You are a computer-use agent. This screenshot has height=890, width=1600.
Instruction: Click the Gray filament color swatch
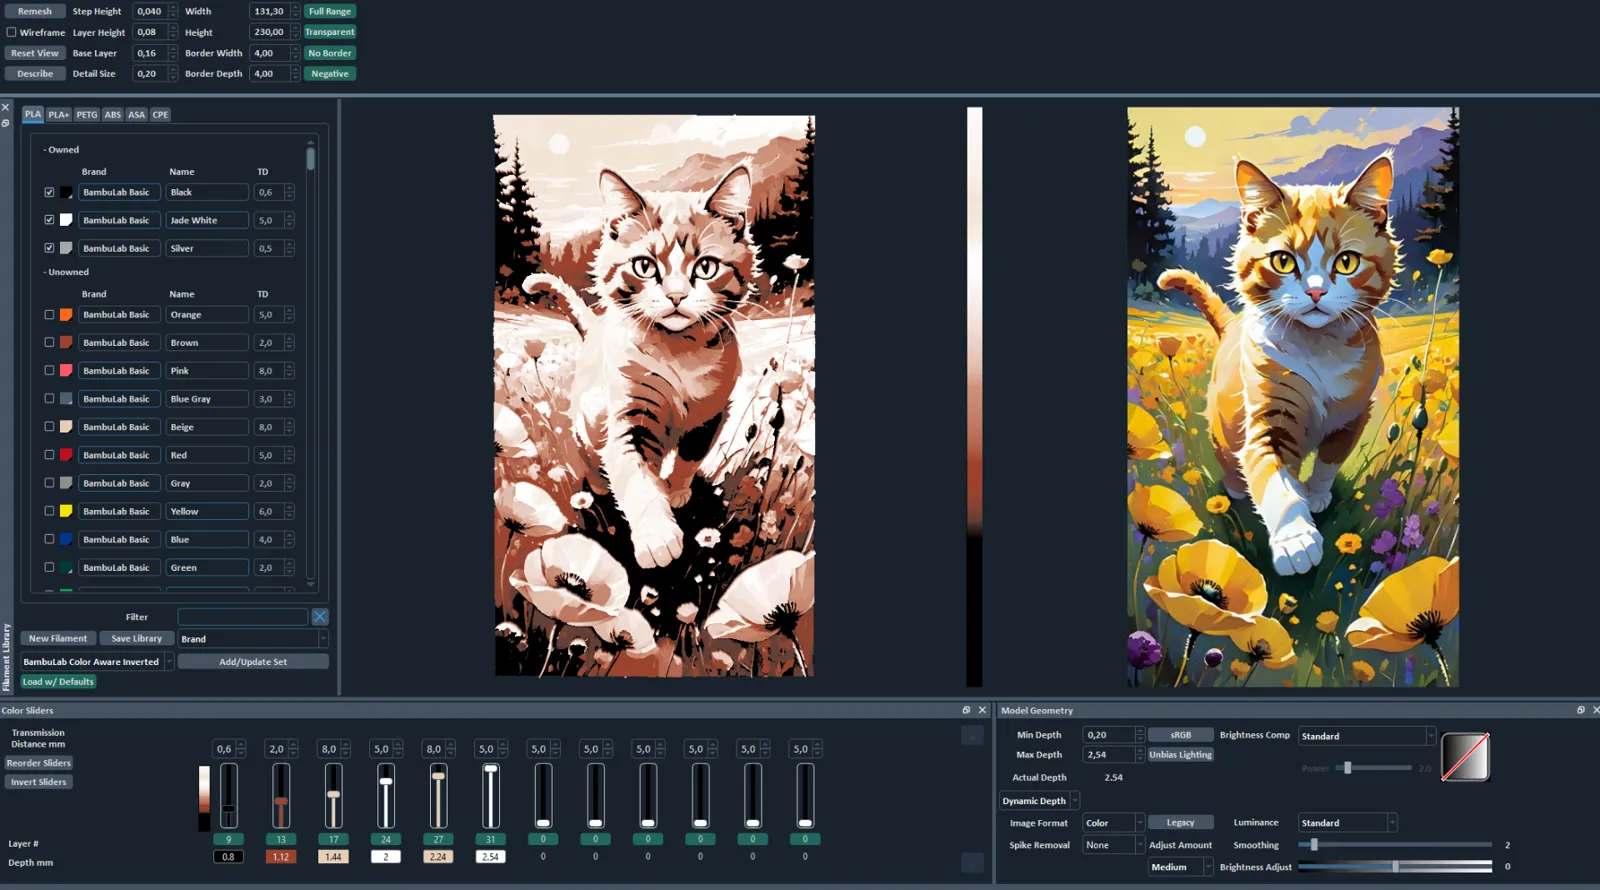click(66, 483)
